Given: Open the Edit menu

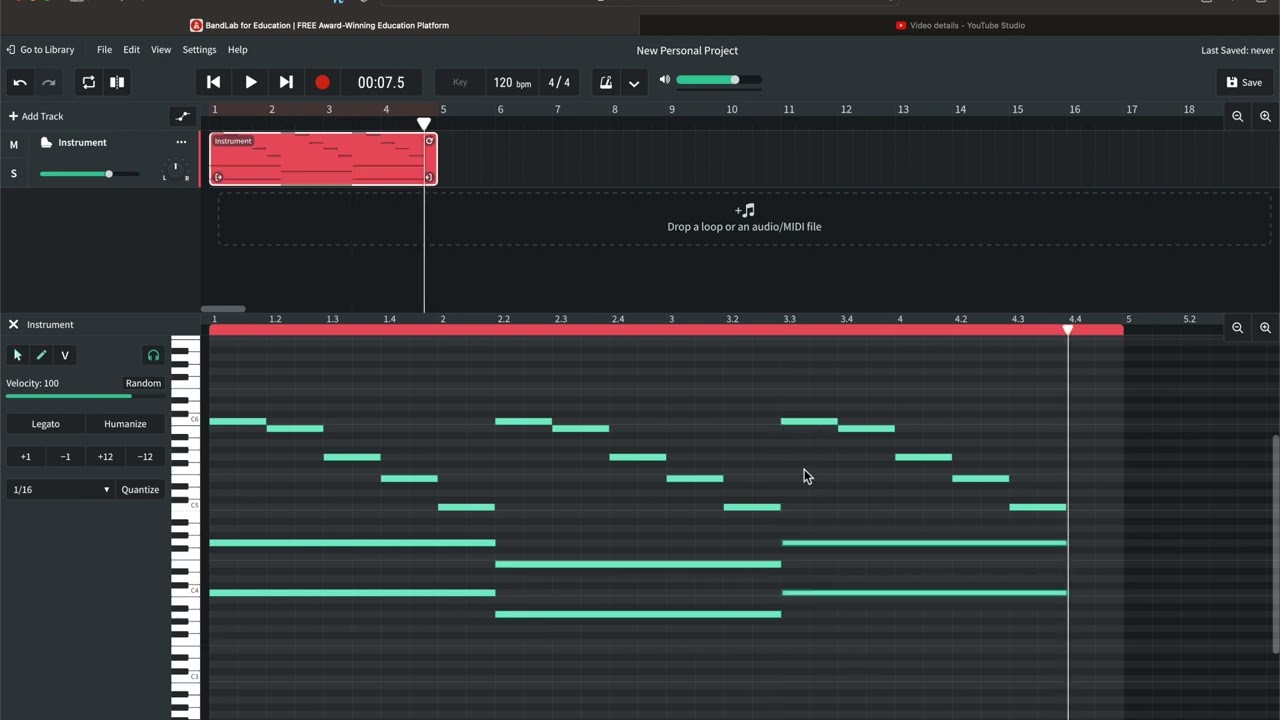Looking at the screenshot, I should 131,50.
